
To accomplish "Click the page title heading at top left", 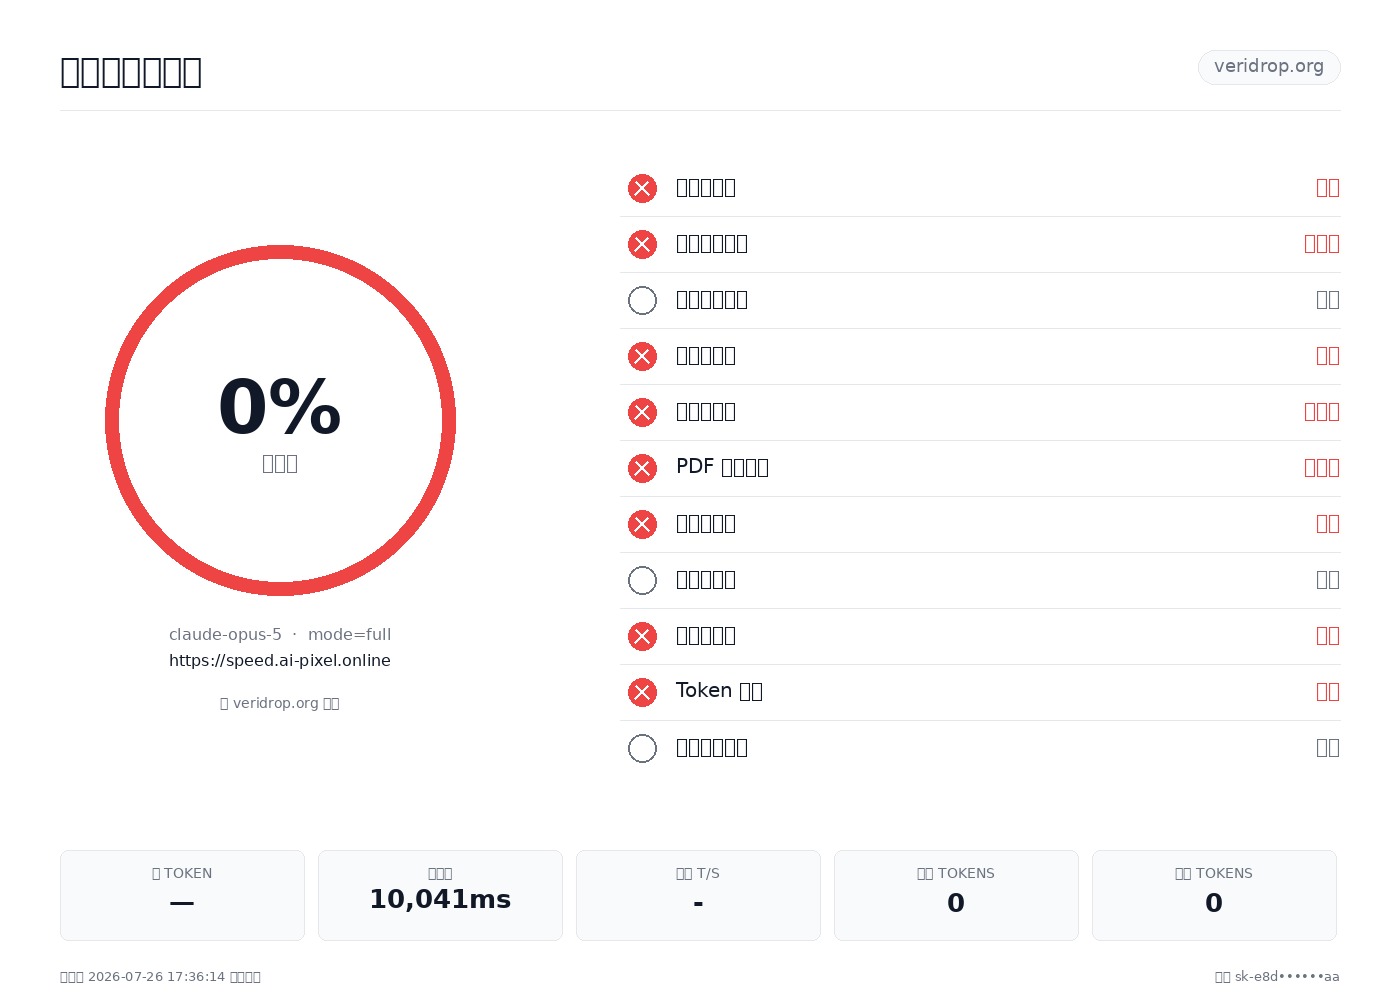I will point(131,72).
